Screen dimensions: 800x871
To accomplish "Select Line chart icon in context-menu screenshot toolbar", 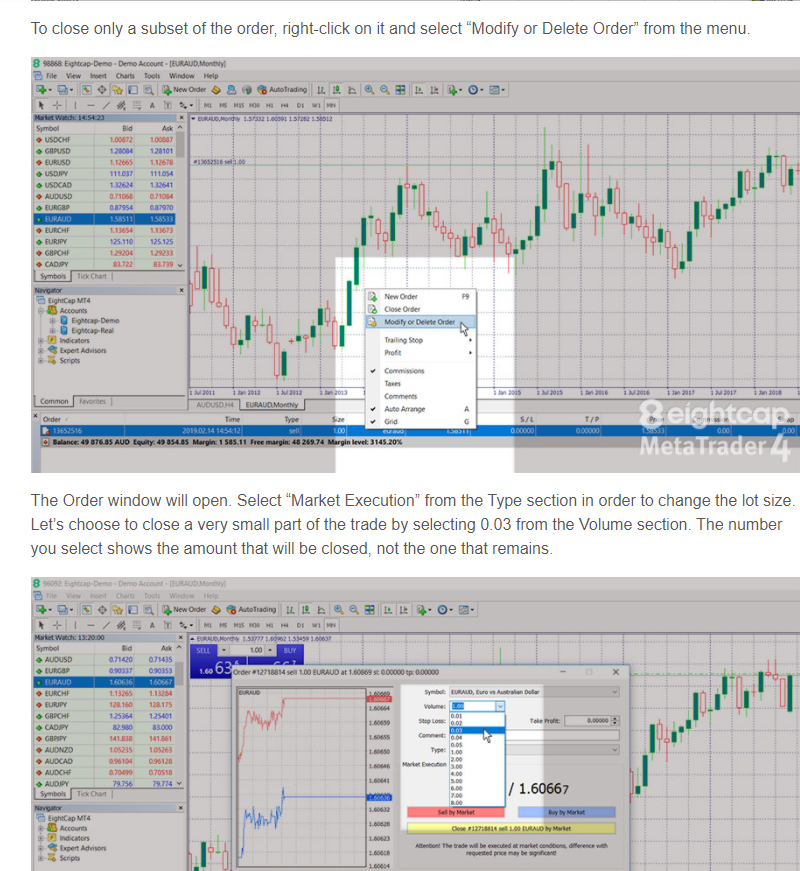I will click(352, 89).
